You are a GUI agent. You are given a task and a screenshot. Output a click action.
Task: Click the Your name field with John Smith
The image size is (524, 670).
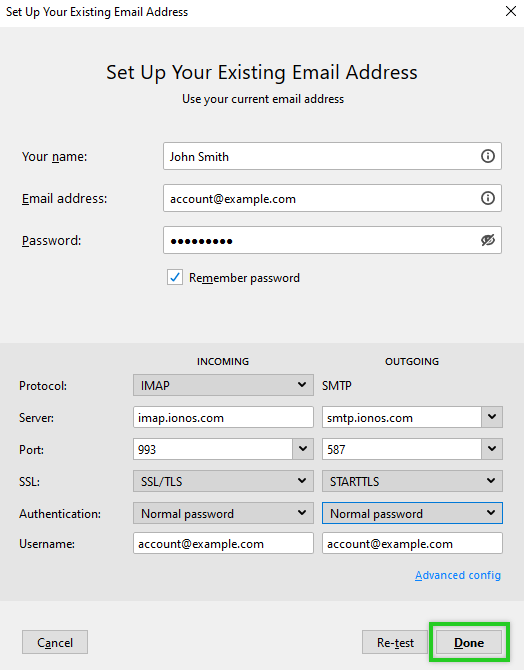tap(332, 156)
